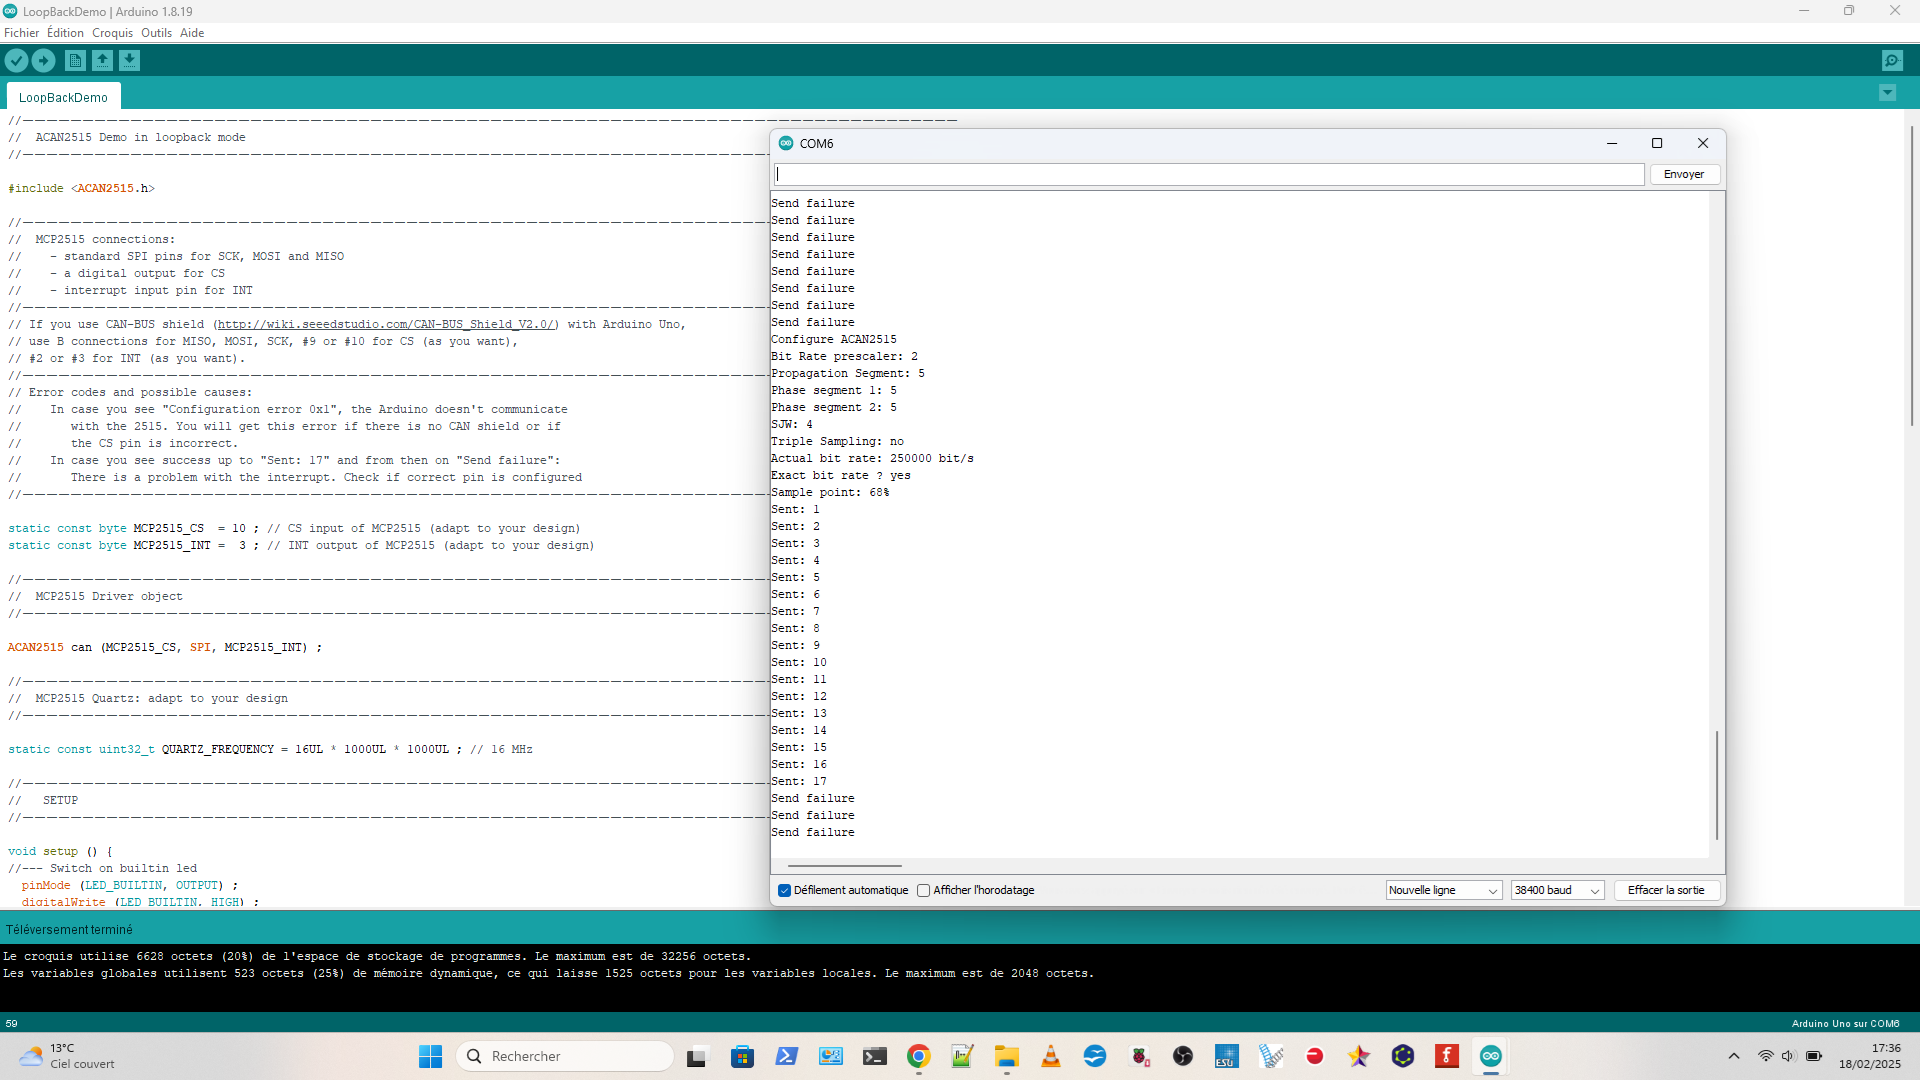Click the 'Sent: 17' line in serial output
Screen dimensions: 1920x1080
pyautogui.click(x=799, y=782)
